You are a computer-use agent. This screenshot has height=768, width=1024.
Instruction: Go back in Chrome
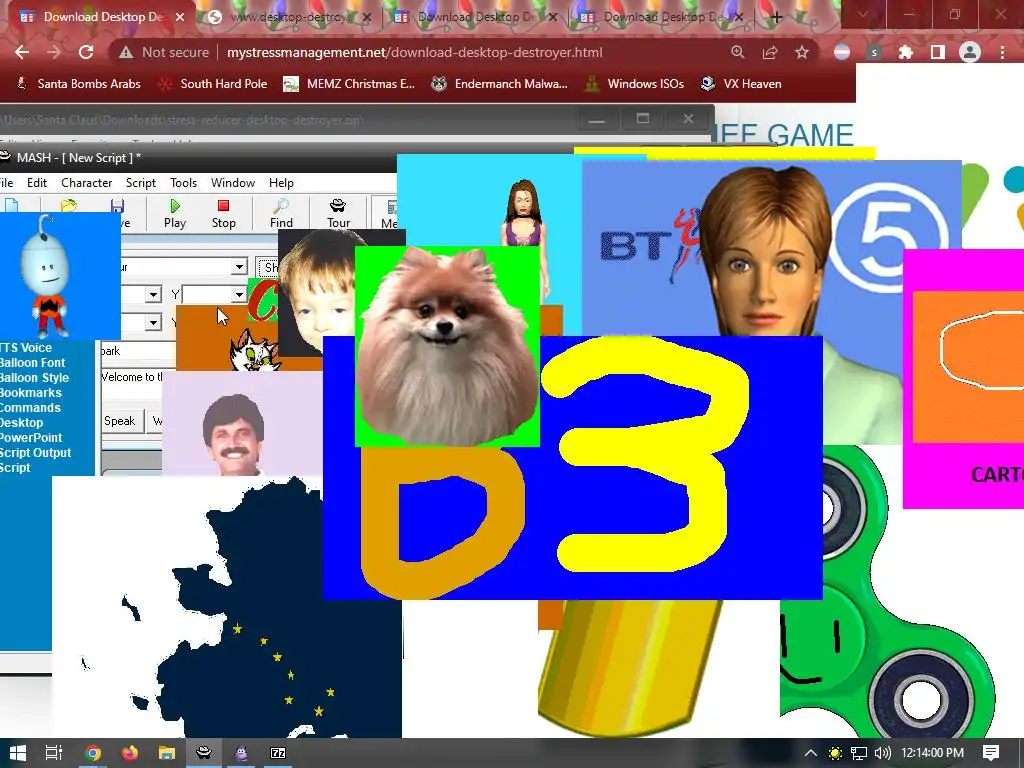click(x=22, y=52)
